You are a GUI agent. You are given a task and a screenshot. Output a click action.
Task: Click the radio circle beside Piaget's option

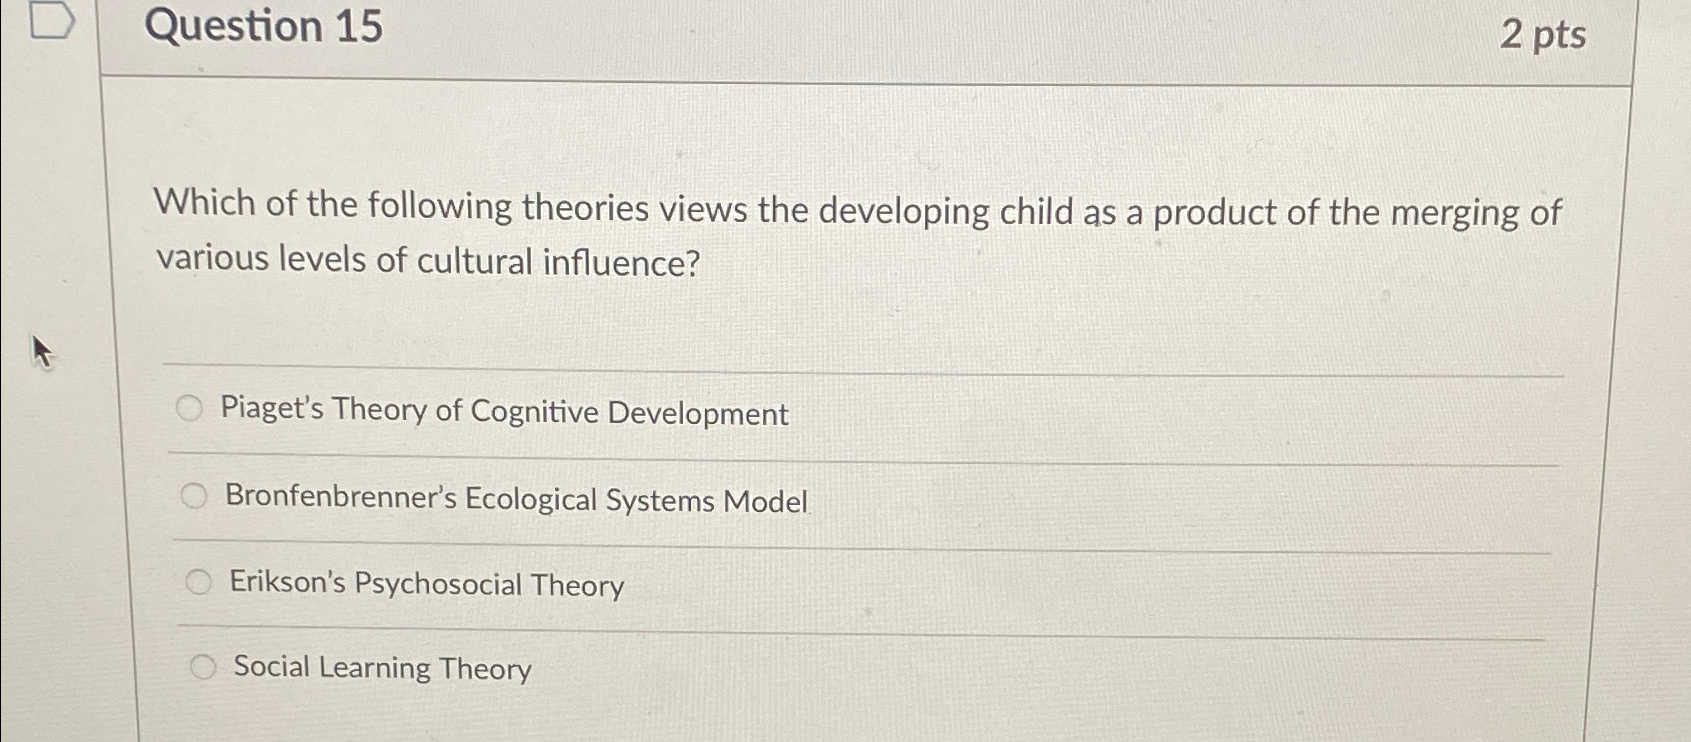click(x=190, y=409)
